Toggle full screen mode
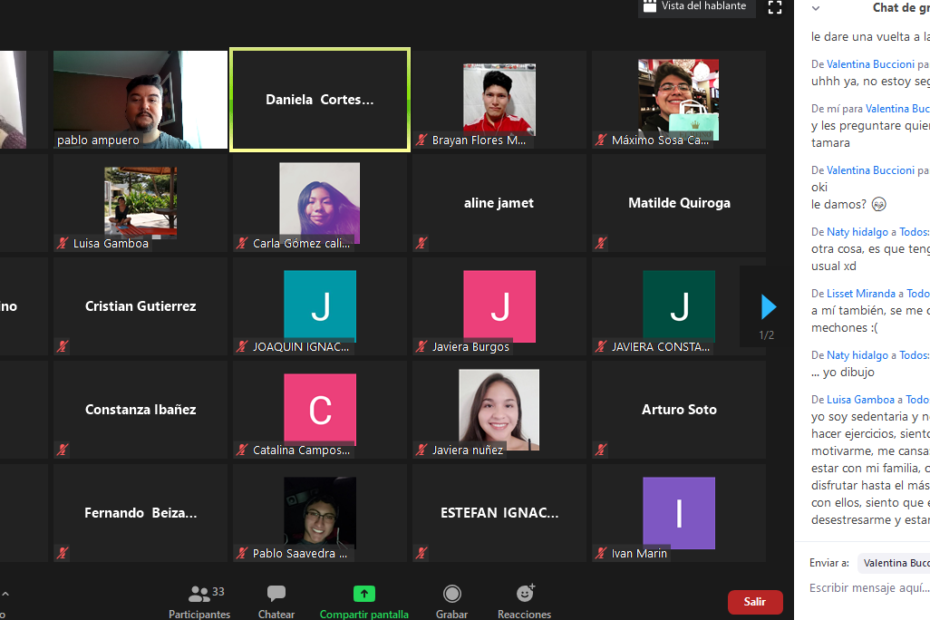 [775, 8]
